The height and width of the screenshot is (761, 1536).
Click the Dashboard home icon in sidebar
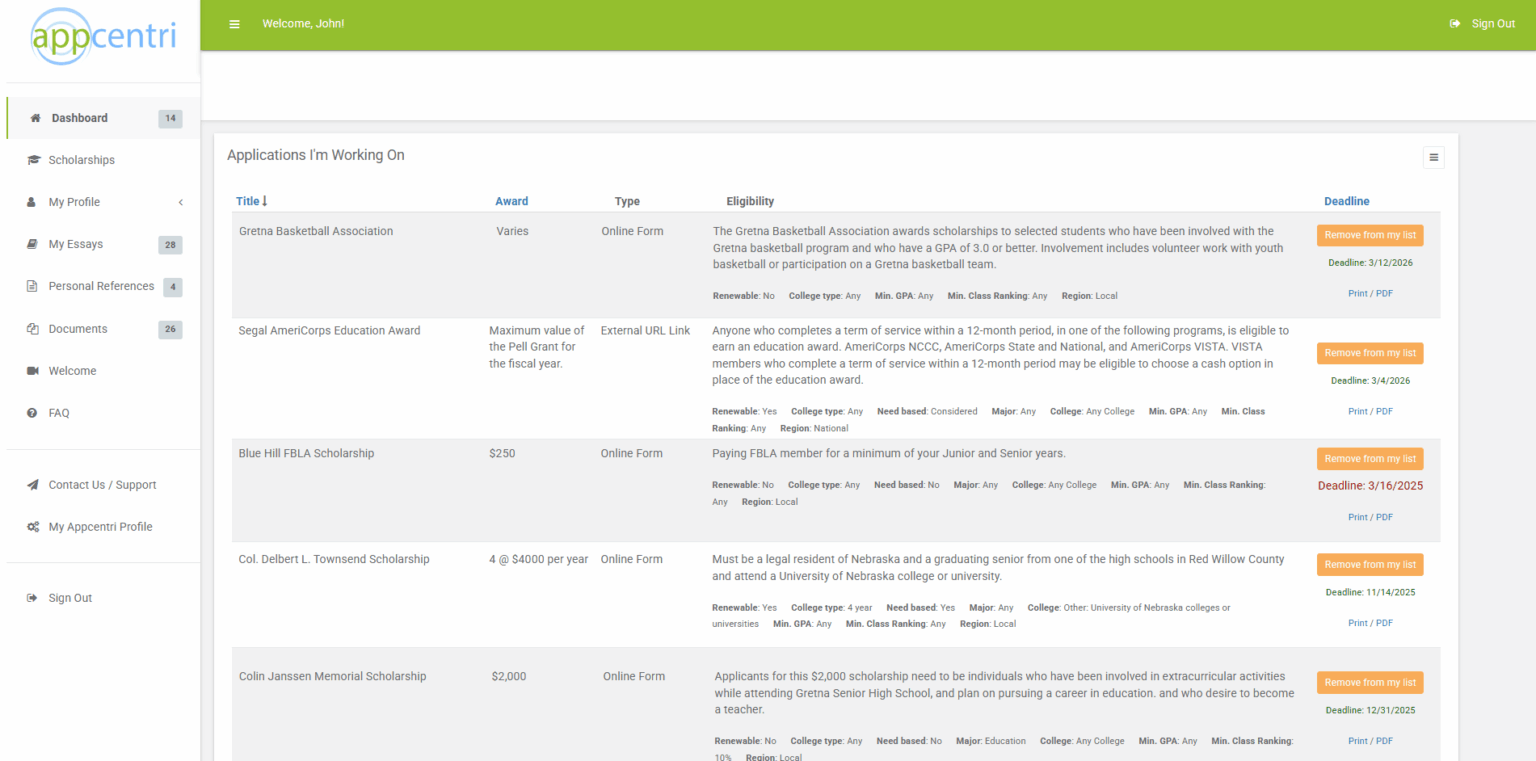[x=35, y=118]
